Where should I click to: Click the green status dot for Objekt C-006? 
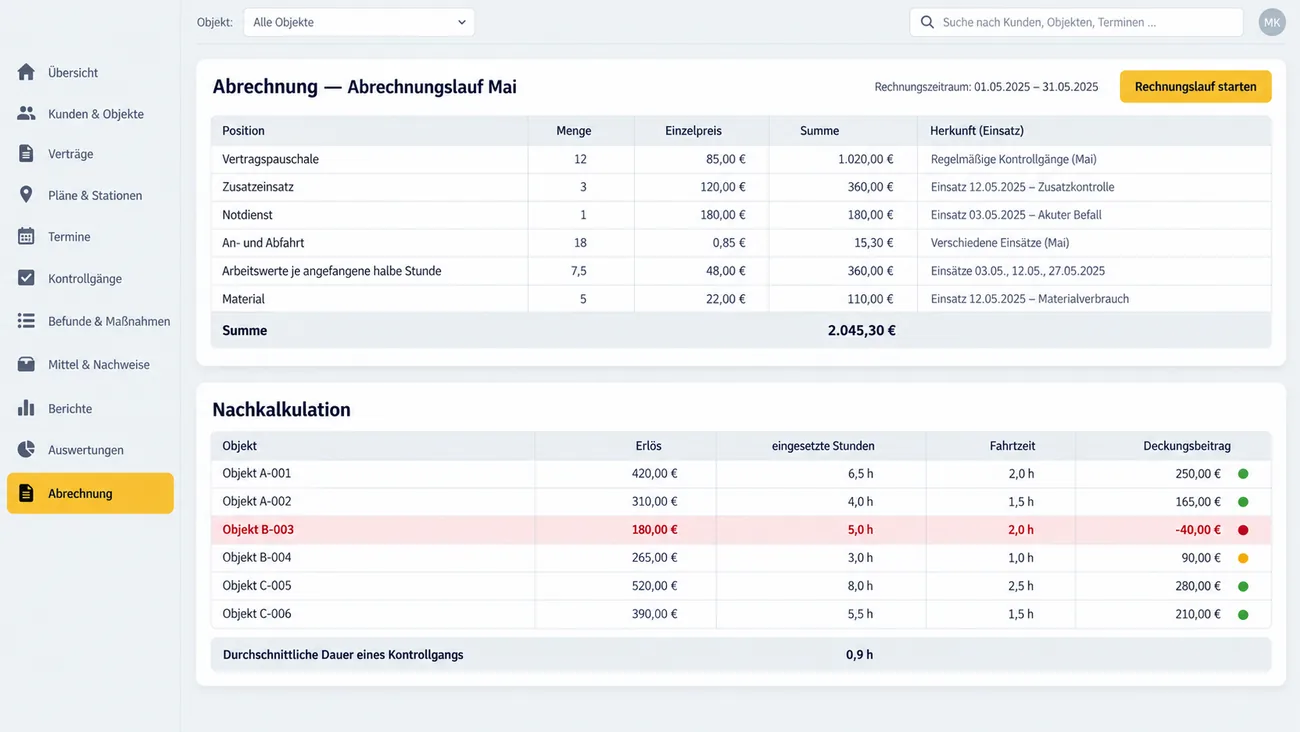(x=1243, y=614)
